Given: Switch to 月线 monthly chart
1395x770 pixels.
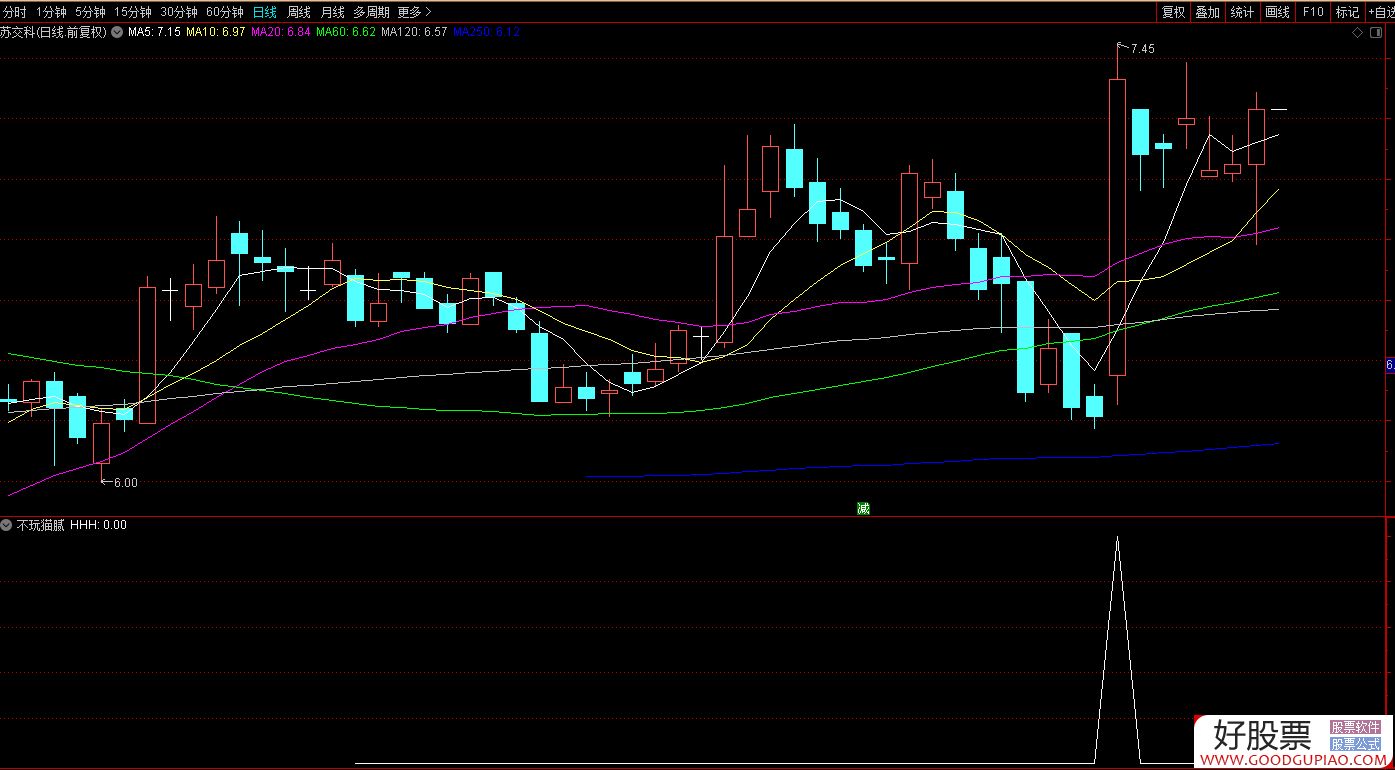Looking at the screenshot, I should (x=332, y=12).
